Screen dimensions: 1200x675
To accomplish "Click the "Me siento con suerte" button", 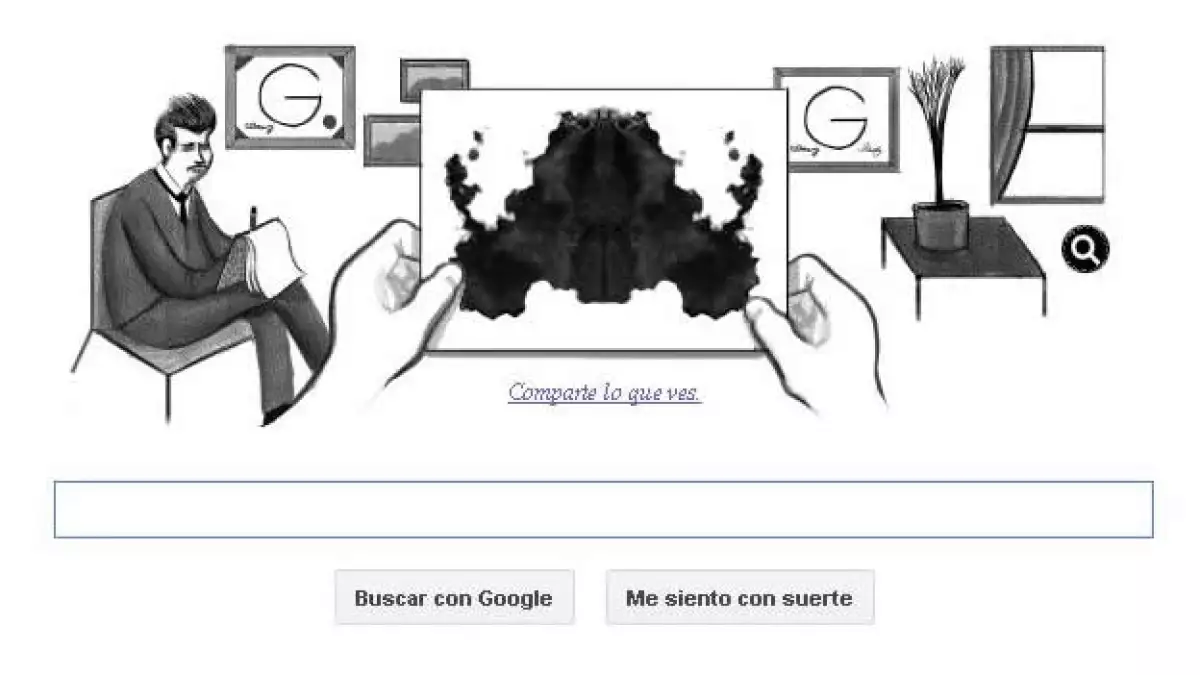I will (739, 598).
